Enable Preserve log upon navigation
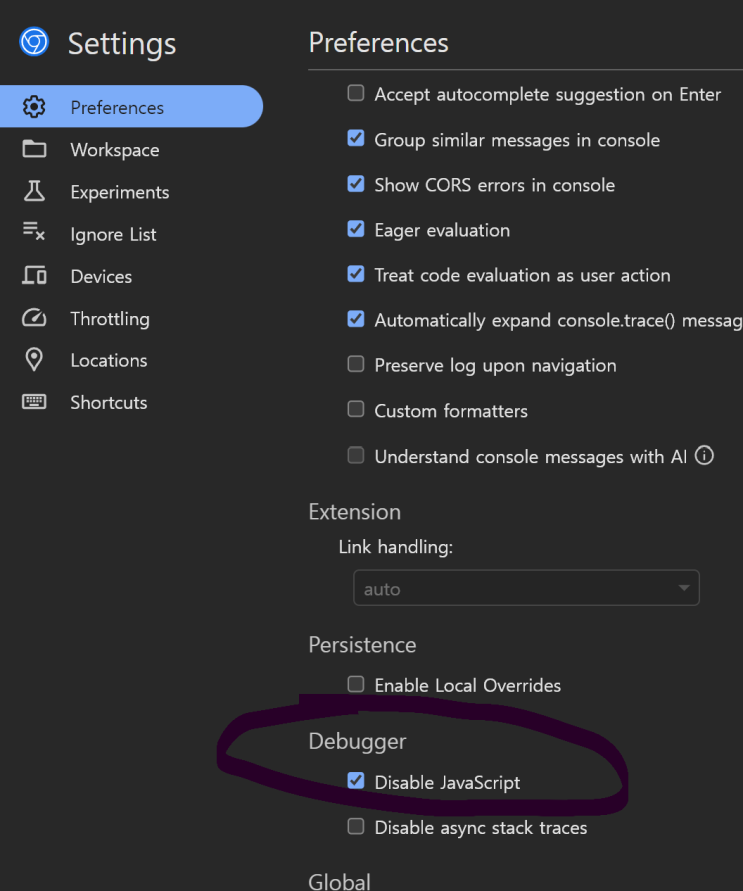743x891 pixels. tap(356, 365)
